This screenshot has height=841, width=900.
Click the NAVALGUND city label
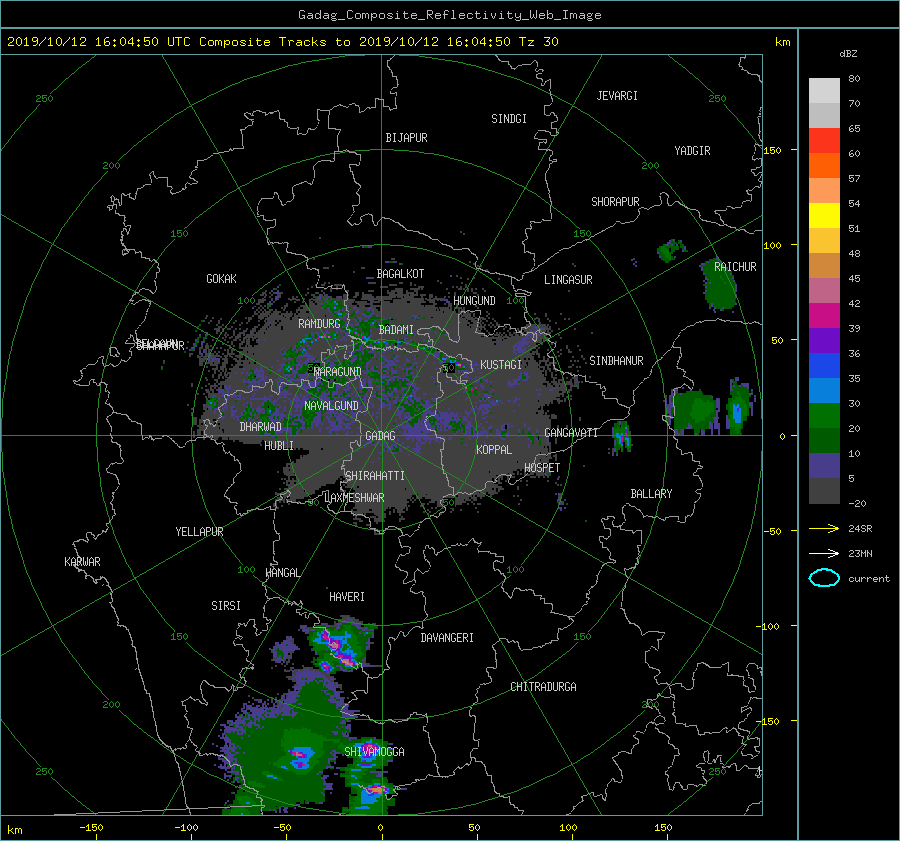(331, 406)
